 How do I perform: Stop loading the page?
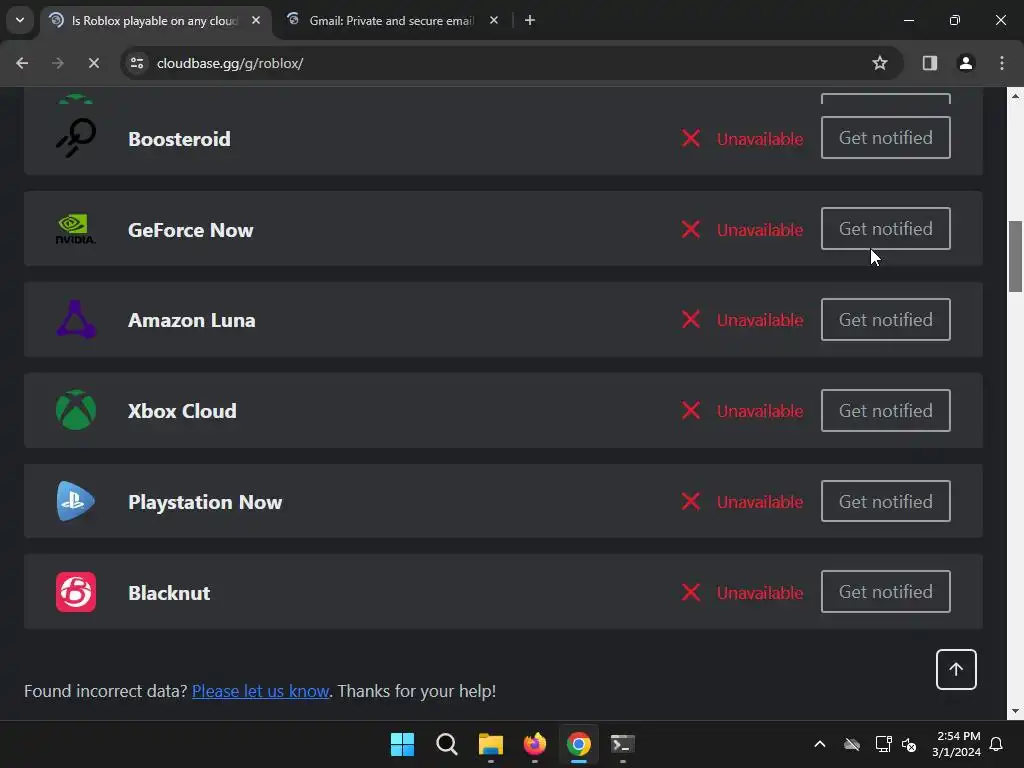[94, 63]
